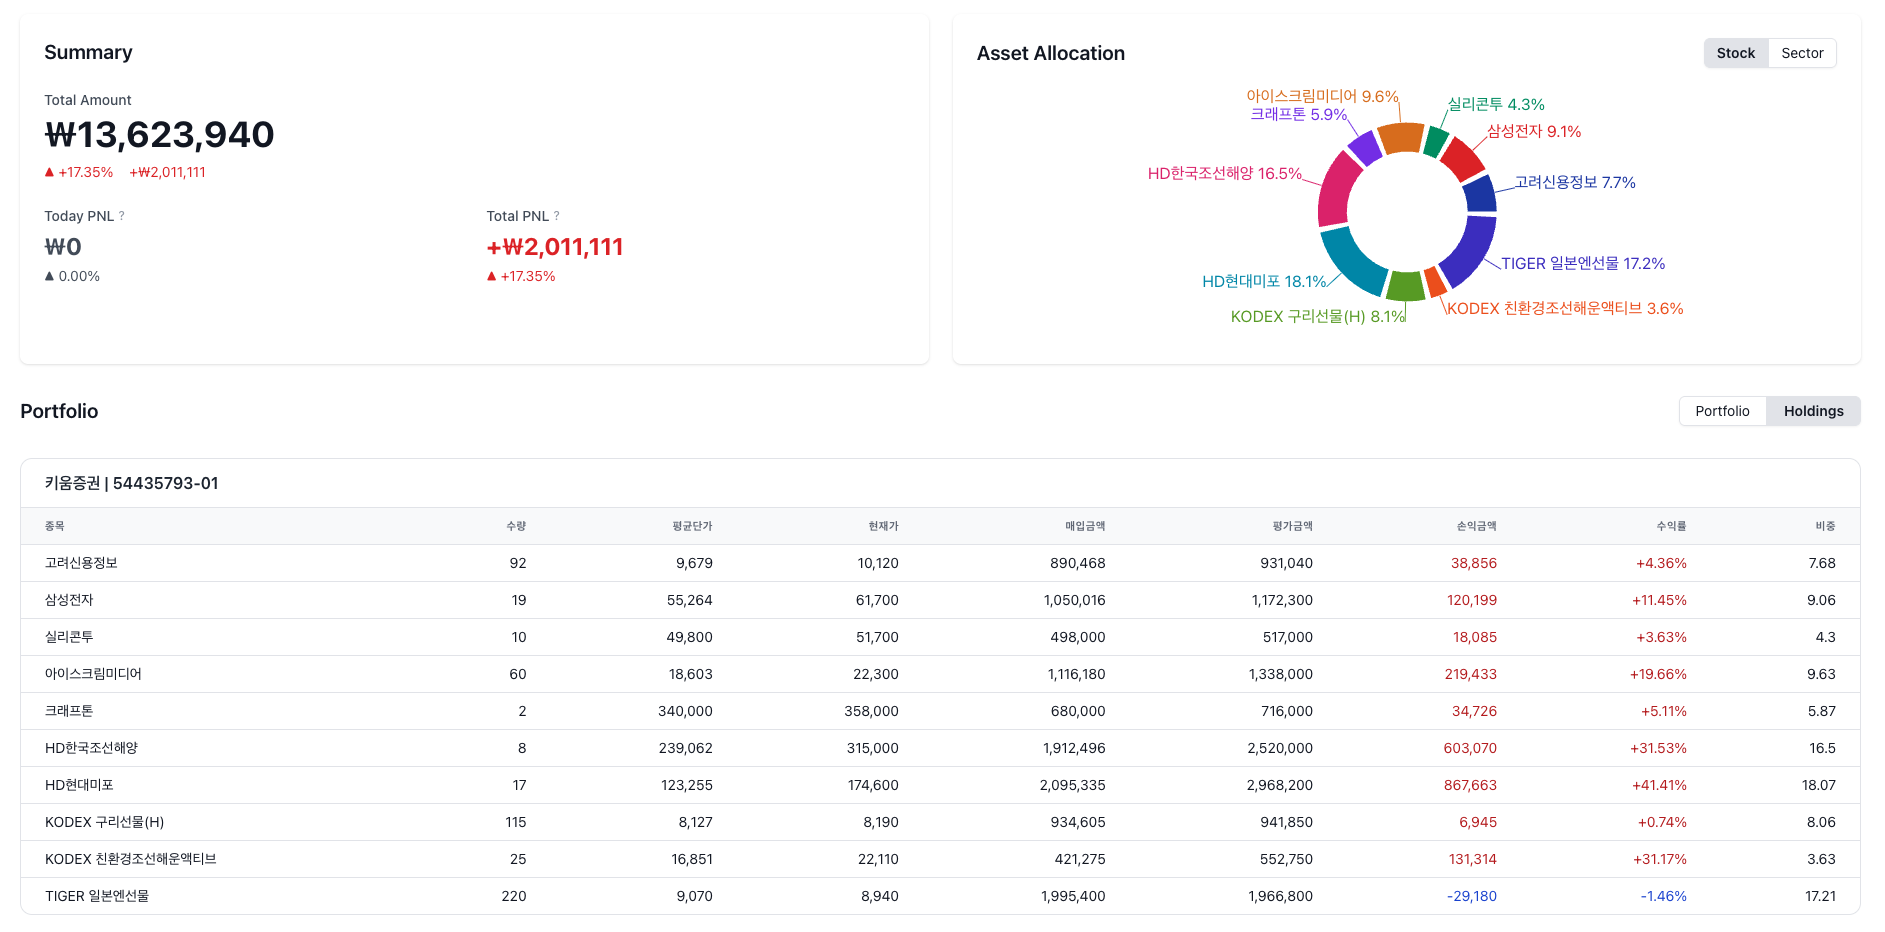Switch asset allocation to Sector view

[1802, 53]
